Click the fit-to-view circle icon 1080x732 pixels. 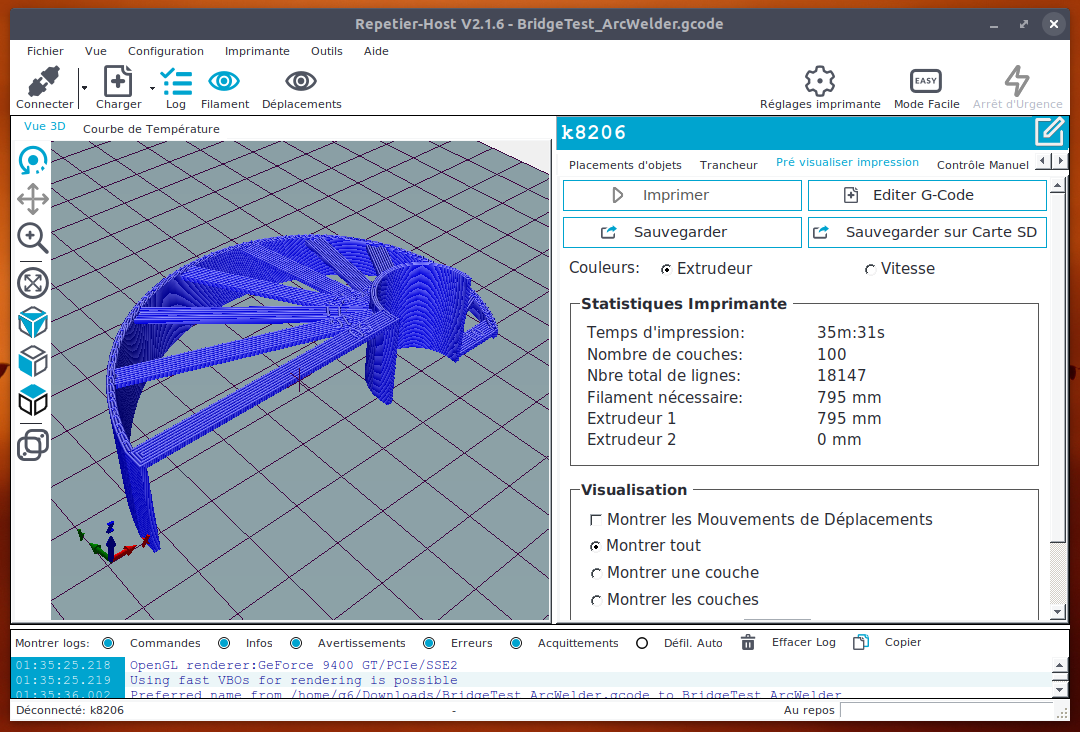pyautogui.click(x=32, y=283)
